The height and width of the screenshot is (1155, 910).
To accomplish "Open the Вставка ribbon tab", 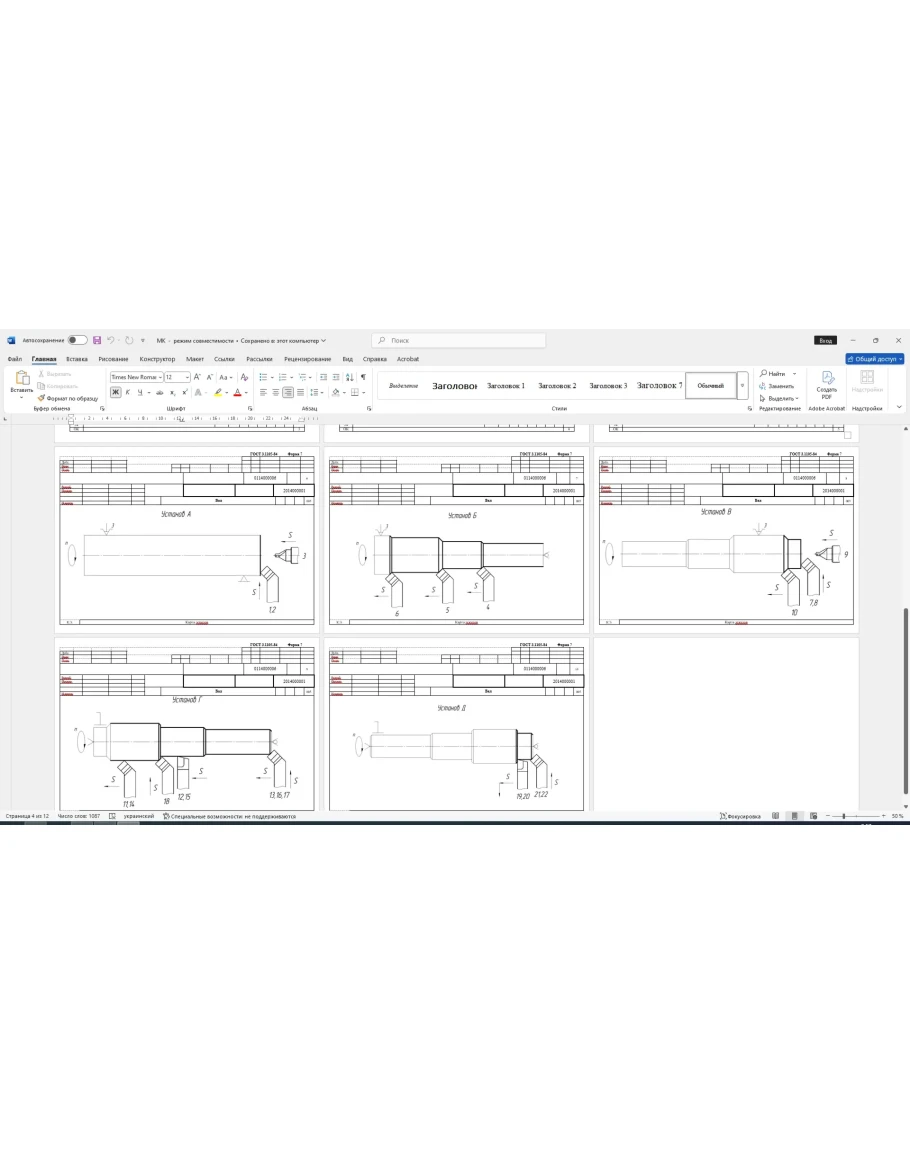I will (77, 359).
